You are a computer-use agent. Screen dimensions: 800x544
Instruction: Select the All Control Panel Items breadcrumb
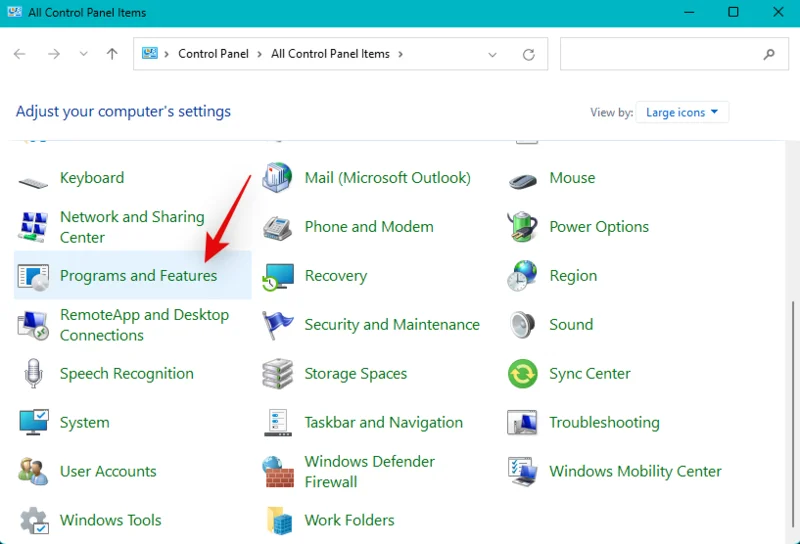(330, 54)
